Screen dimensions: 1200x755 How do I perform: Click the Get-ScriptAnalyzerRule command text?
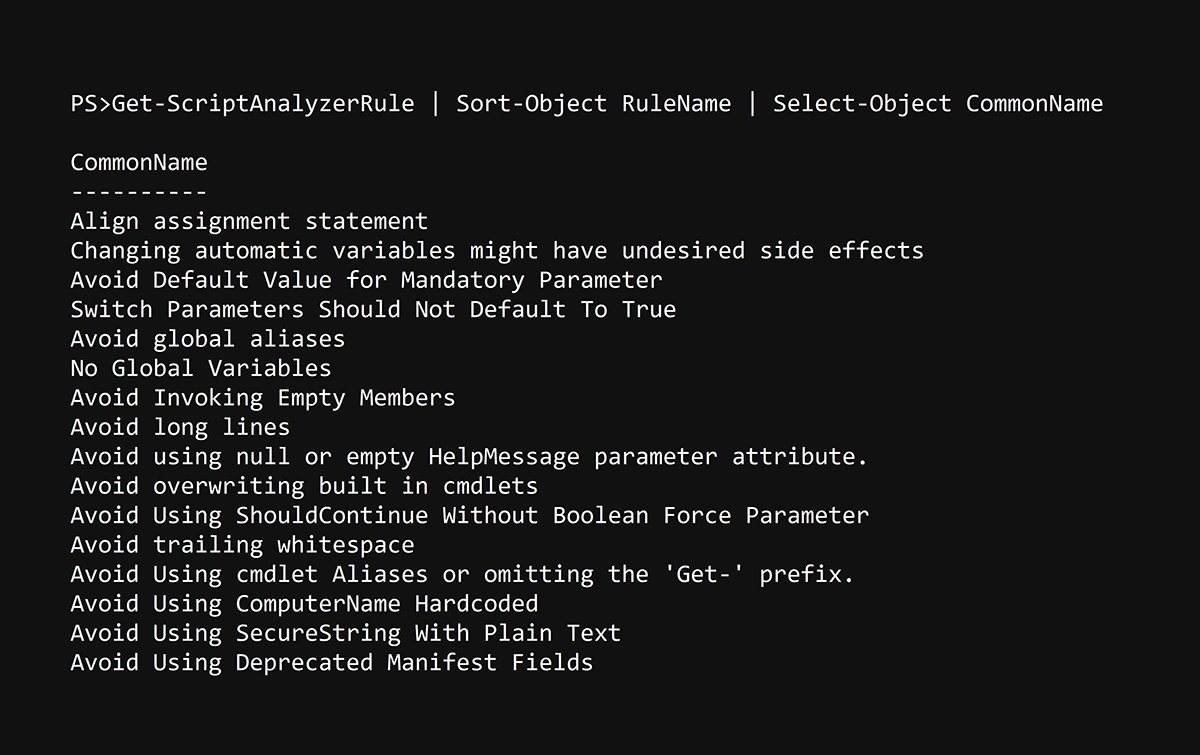click(263, 103)
